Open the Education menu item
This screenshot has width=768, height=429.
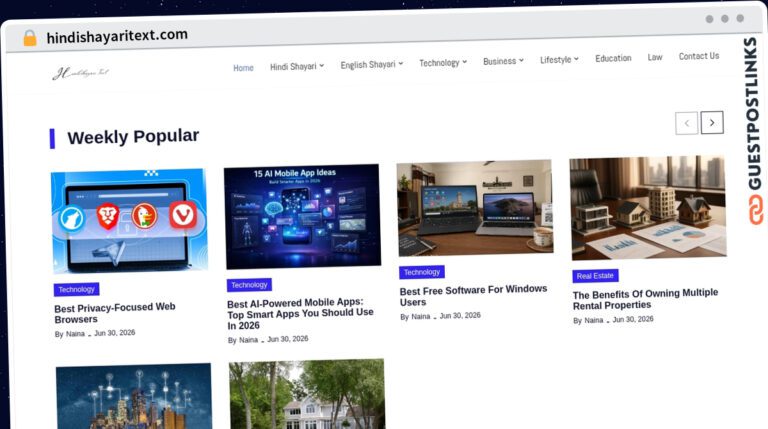tap(613, 58)
